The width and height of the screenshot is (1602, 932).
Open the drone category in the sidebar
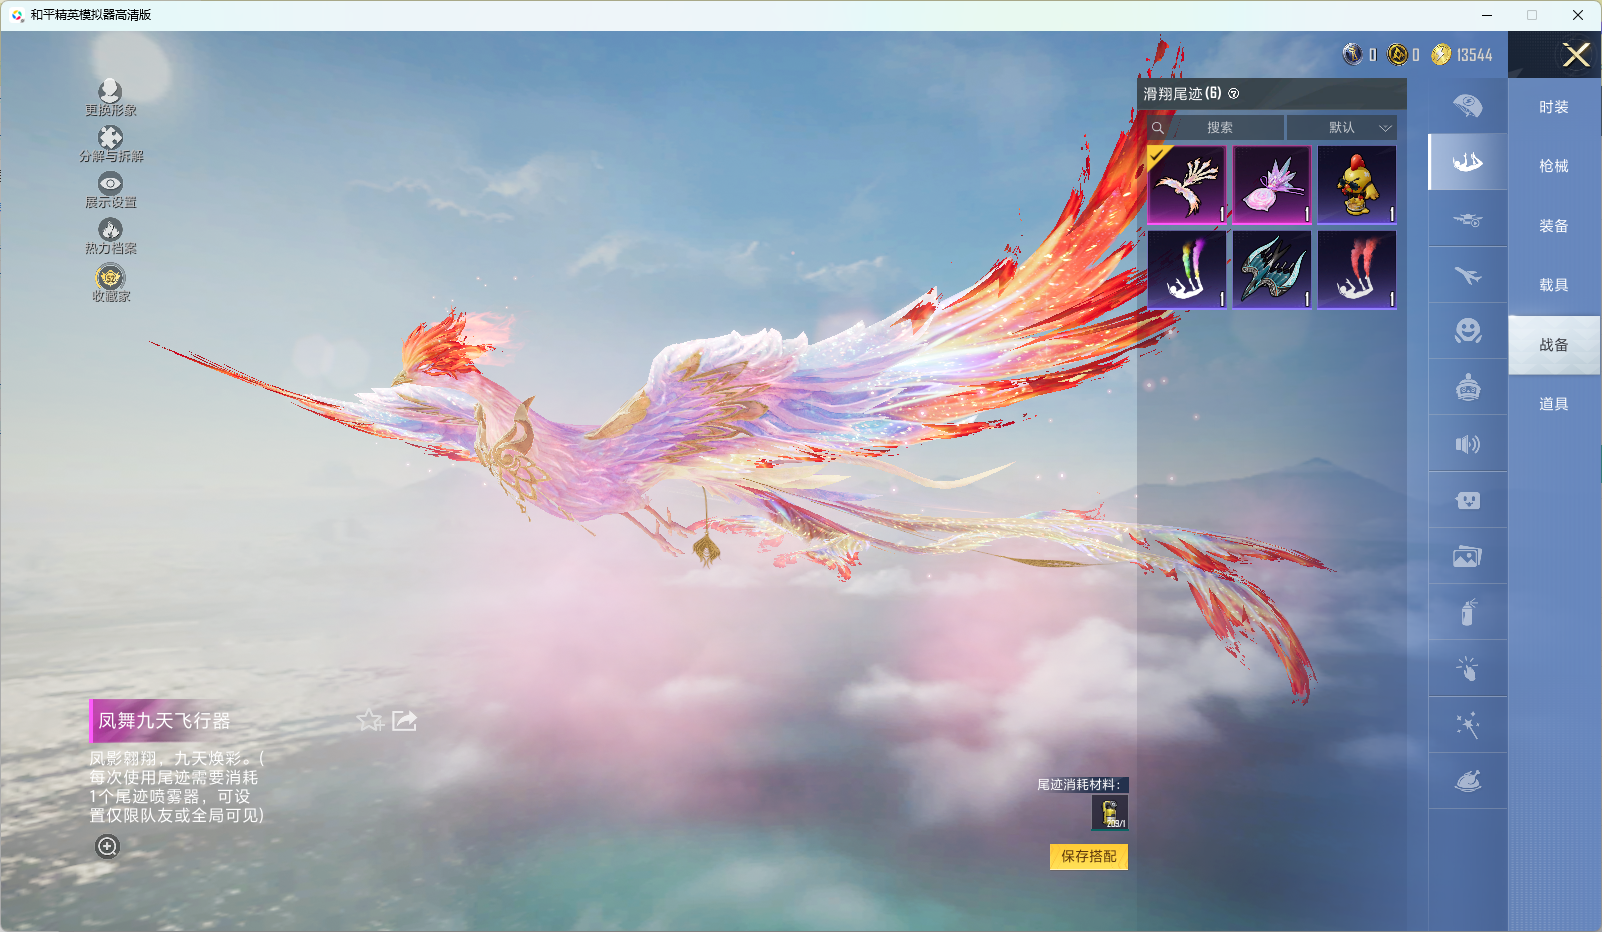[x=1467, y=219]
